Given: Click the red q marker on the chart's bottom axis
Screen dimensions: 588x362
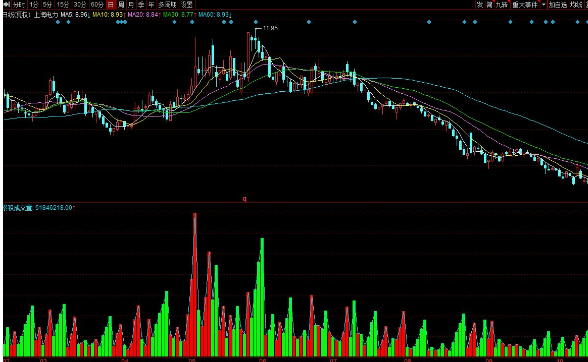Looking at the screenshot, I should [x=244, y=199].
